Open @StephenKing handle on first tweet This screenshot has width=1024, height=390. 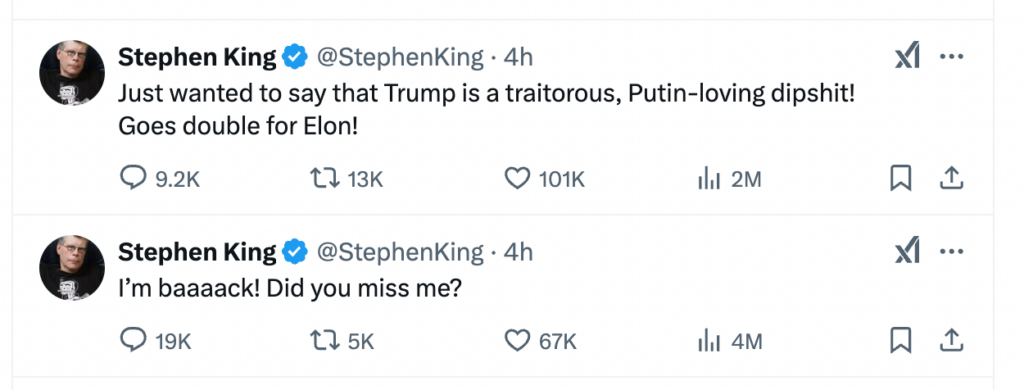tap(400, 57)
